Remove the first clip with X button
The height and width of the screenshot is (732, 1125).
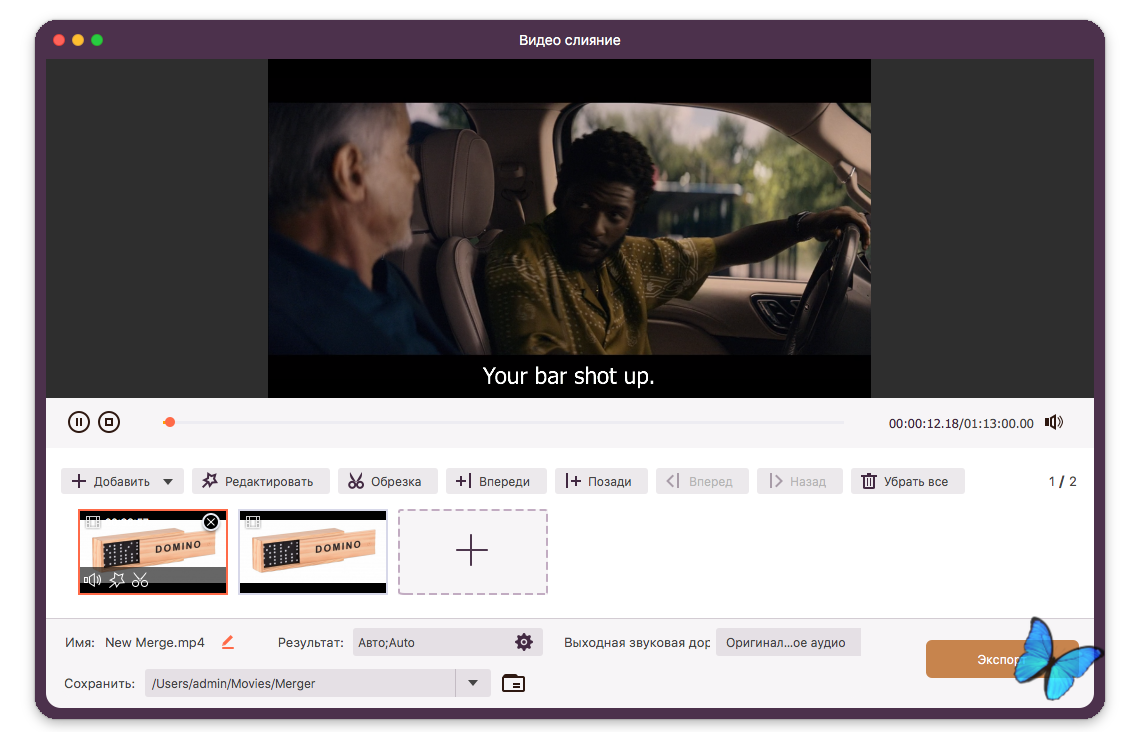point(210,522)
